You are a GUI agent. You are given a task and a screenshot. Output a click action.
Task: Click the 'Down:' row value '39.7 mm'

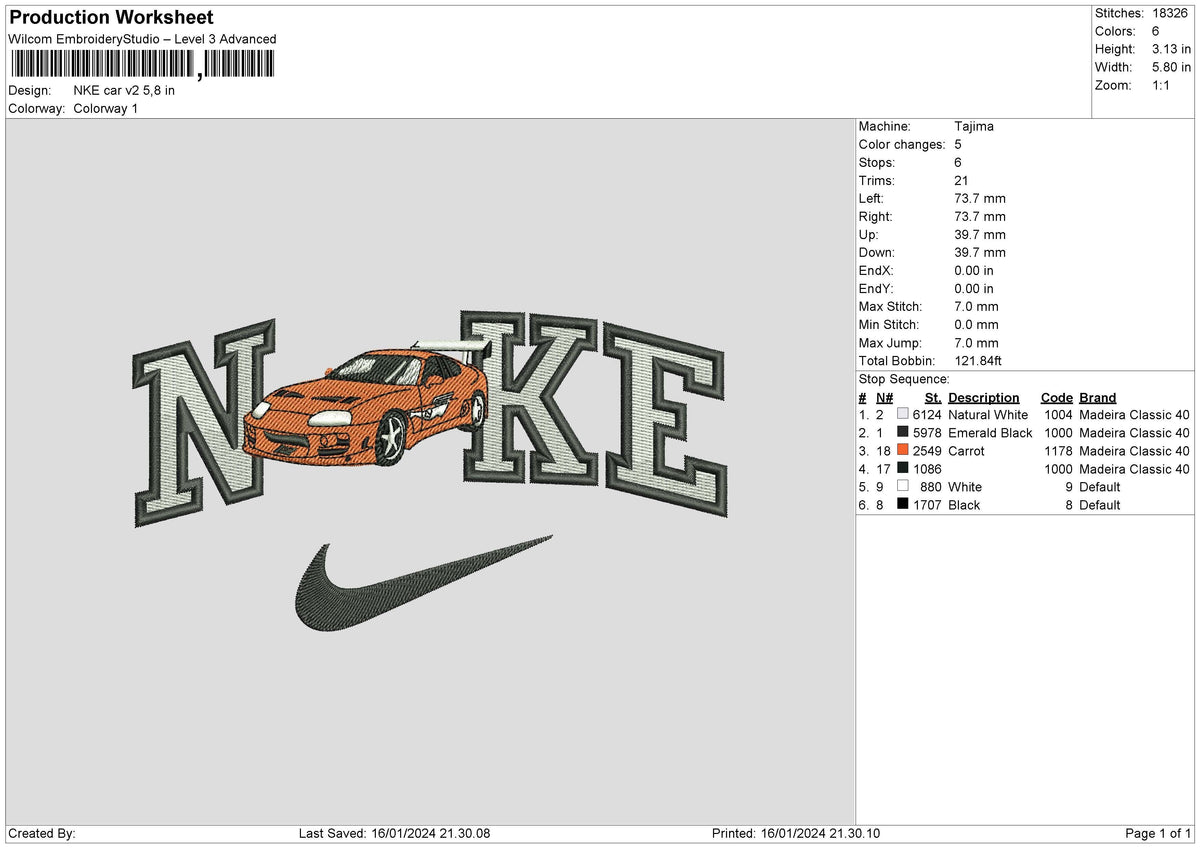click(x=980, y=253)
